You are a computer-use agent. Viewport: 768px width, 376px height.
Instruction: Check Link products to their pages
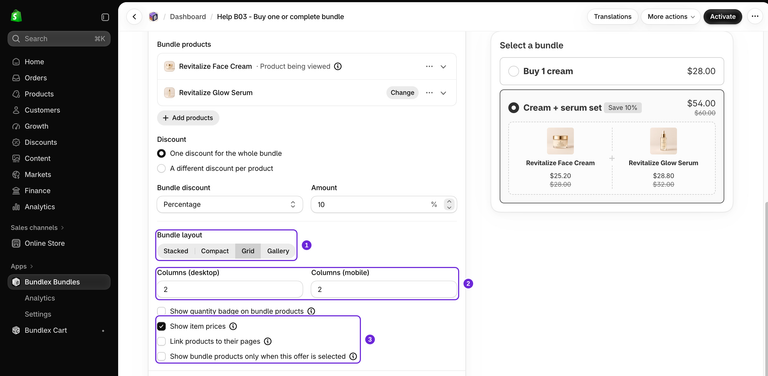(161, 341)
